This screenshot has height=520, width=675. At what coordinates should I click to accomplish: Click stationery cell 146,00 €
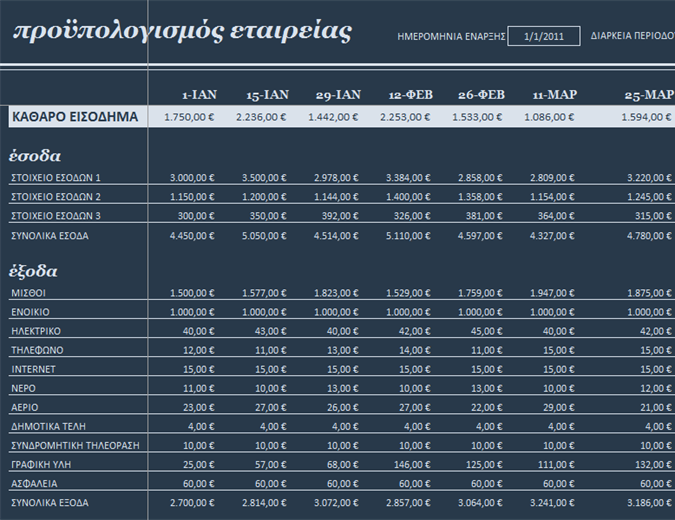412,464
